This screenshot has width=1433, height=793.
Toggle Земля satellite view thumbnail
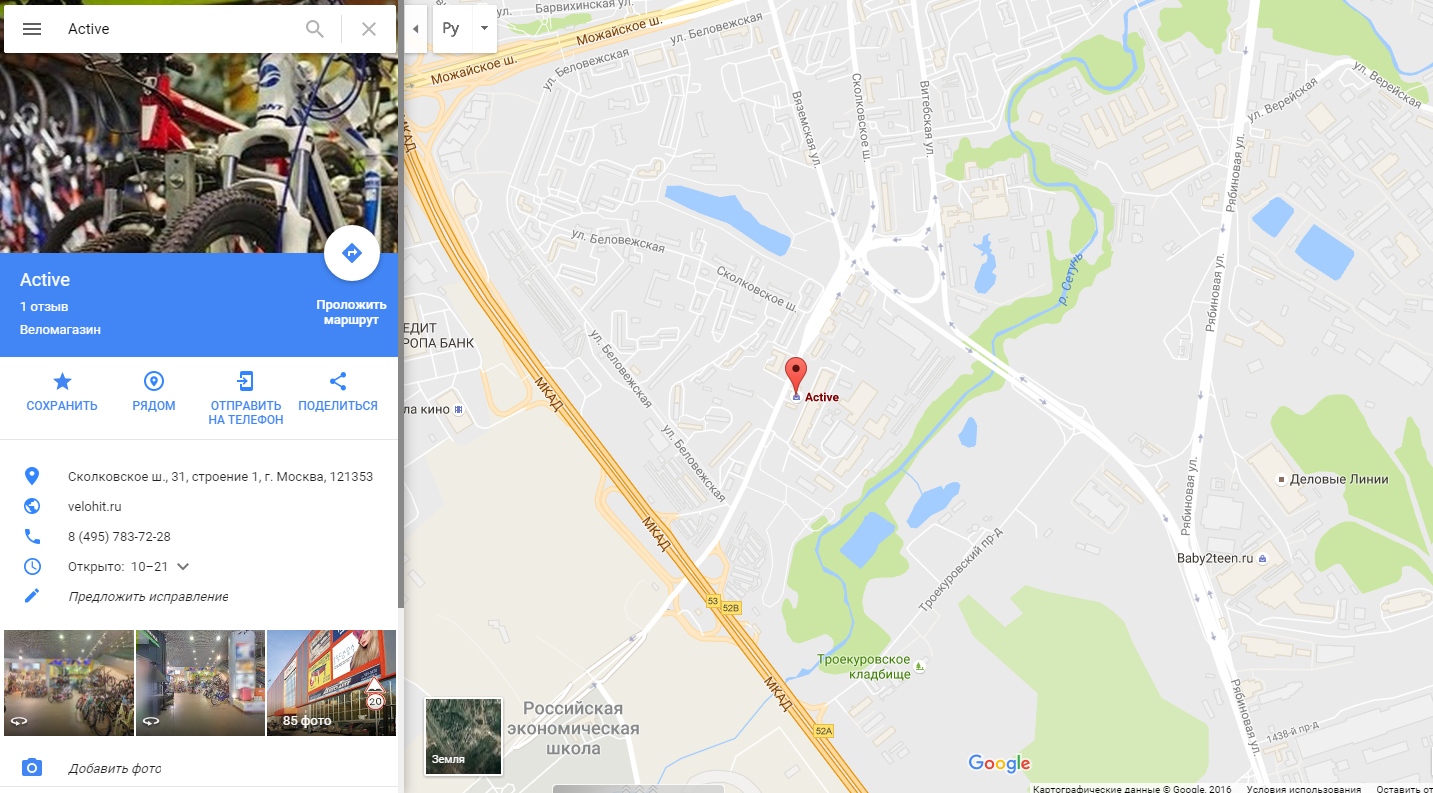(x=464, y=737)
